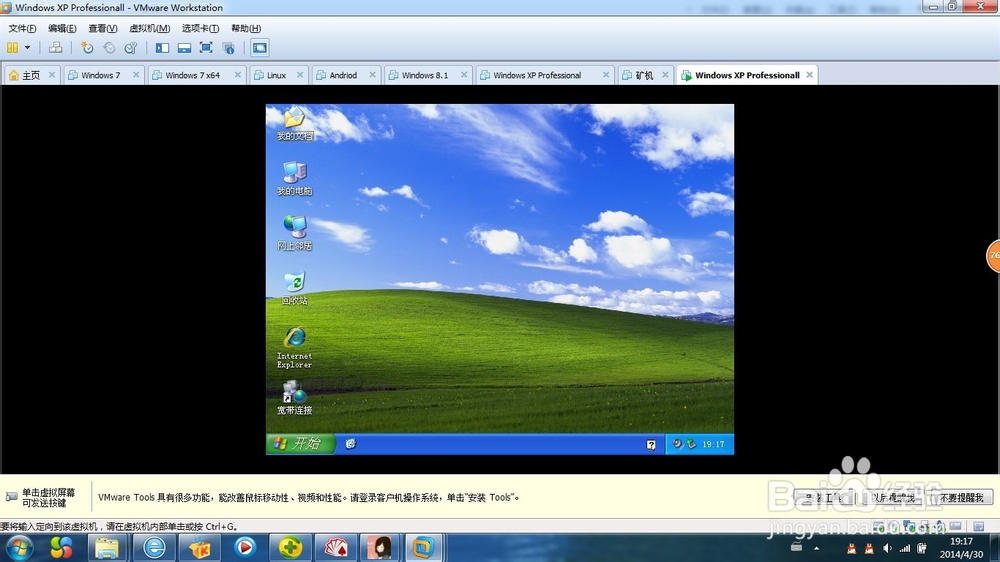Revert to the previous snapshot
1000x562 pixels.
pyautogui.click(x=109, y=47)
